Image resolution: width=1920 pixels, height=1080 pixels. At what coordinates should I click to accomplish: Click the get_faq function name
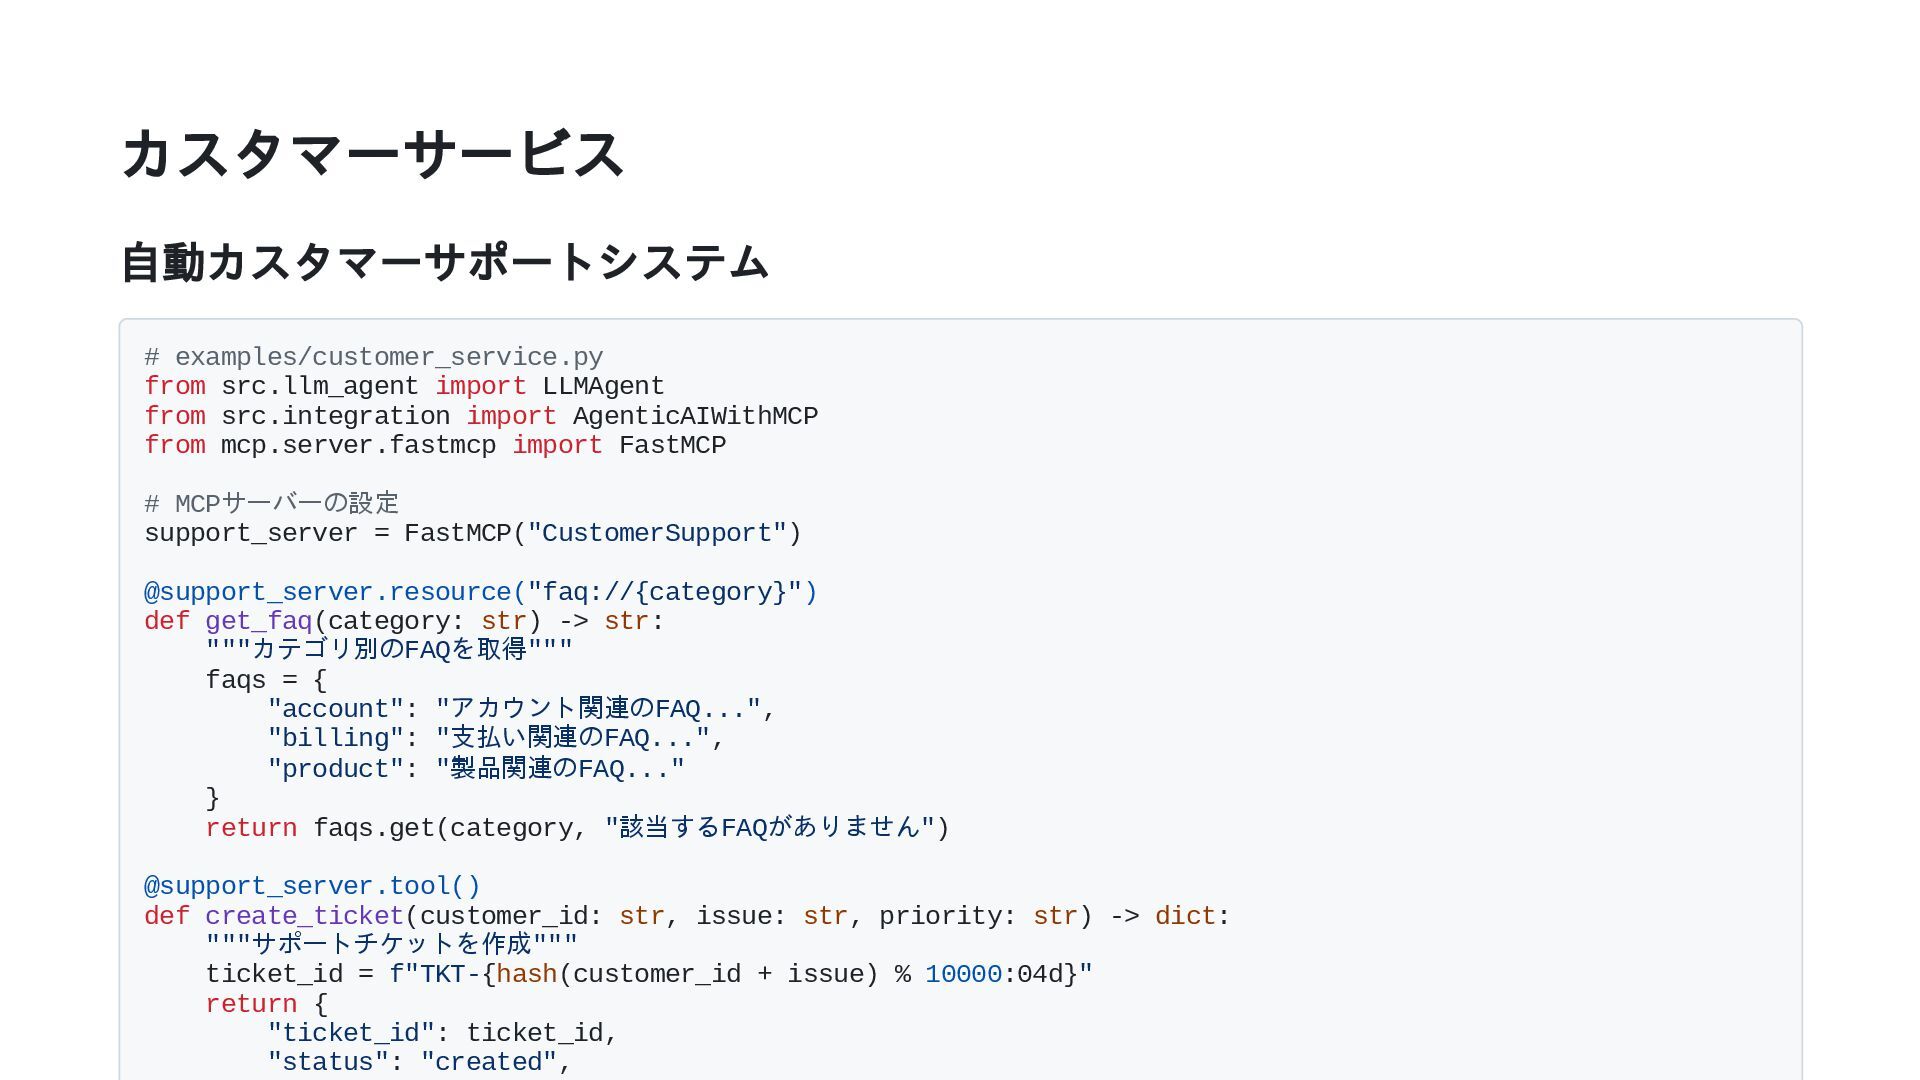point(258,621)
